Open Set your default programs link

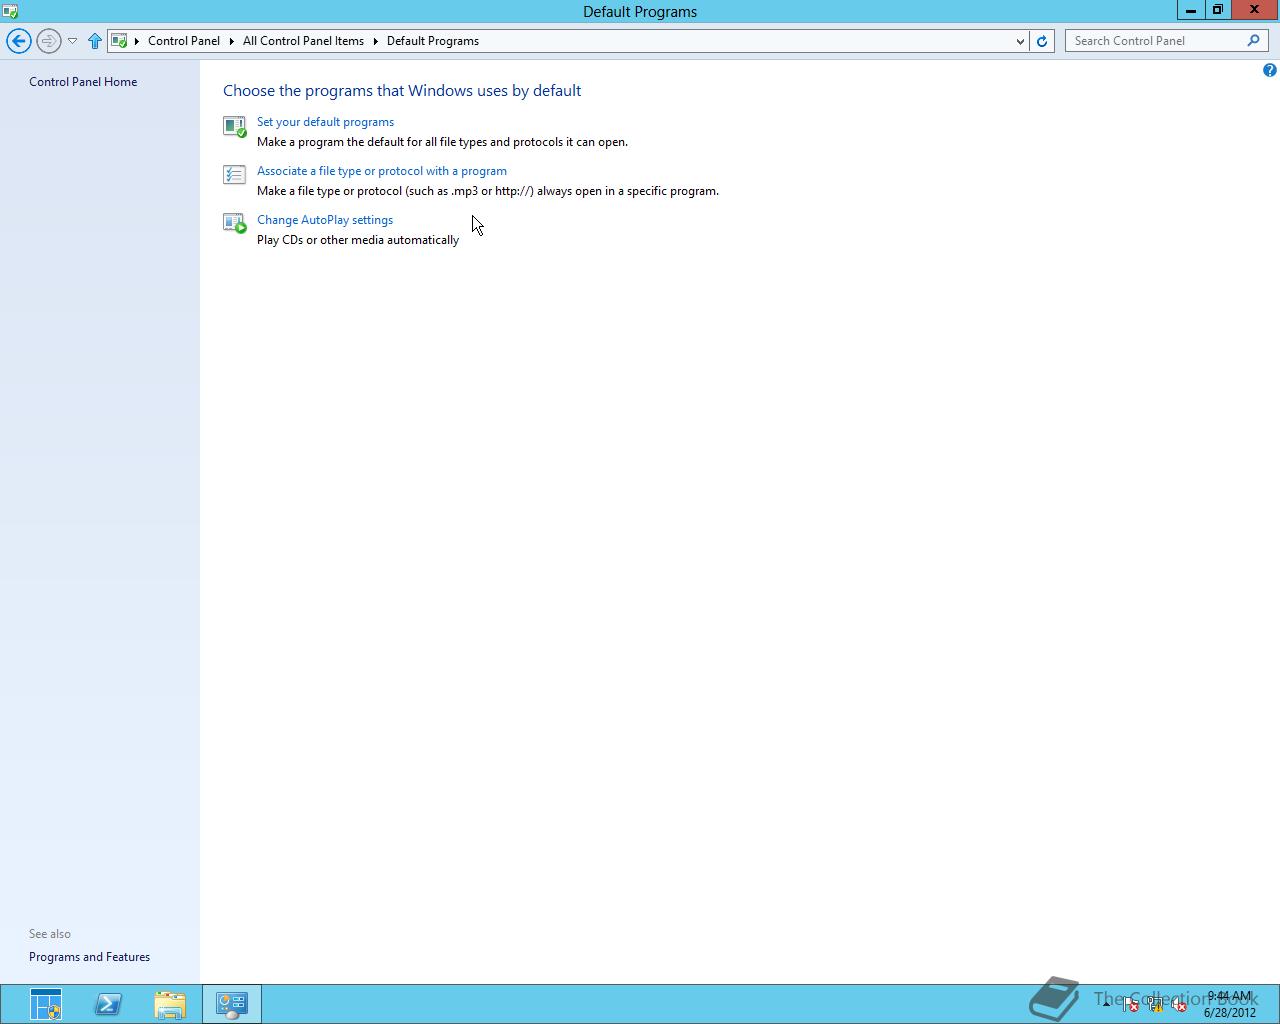point(325,122)
